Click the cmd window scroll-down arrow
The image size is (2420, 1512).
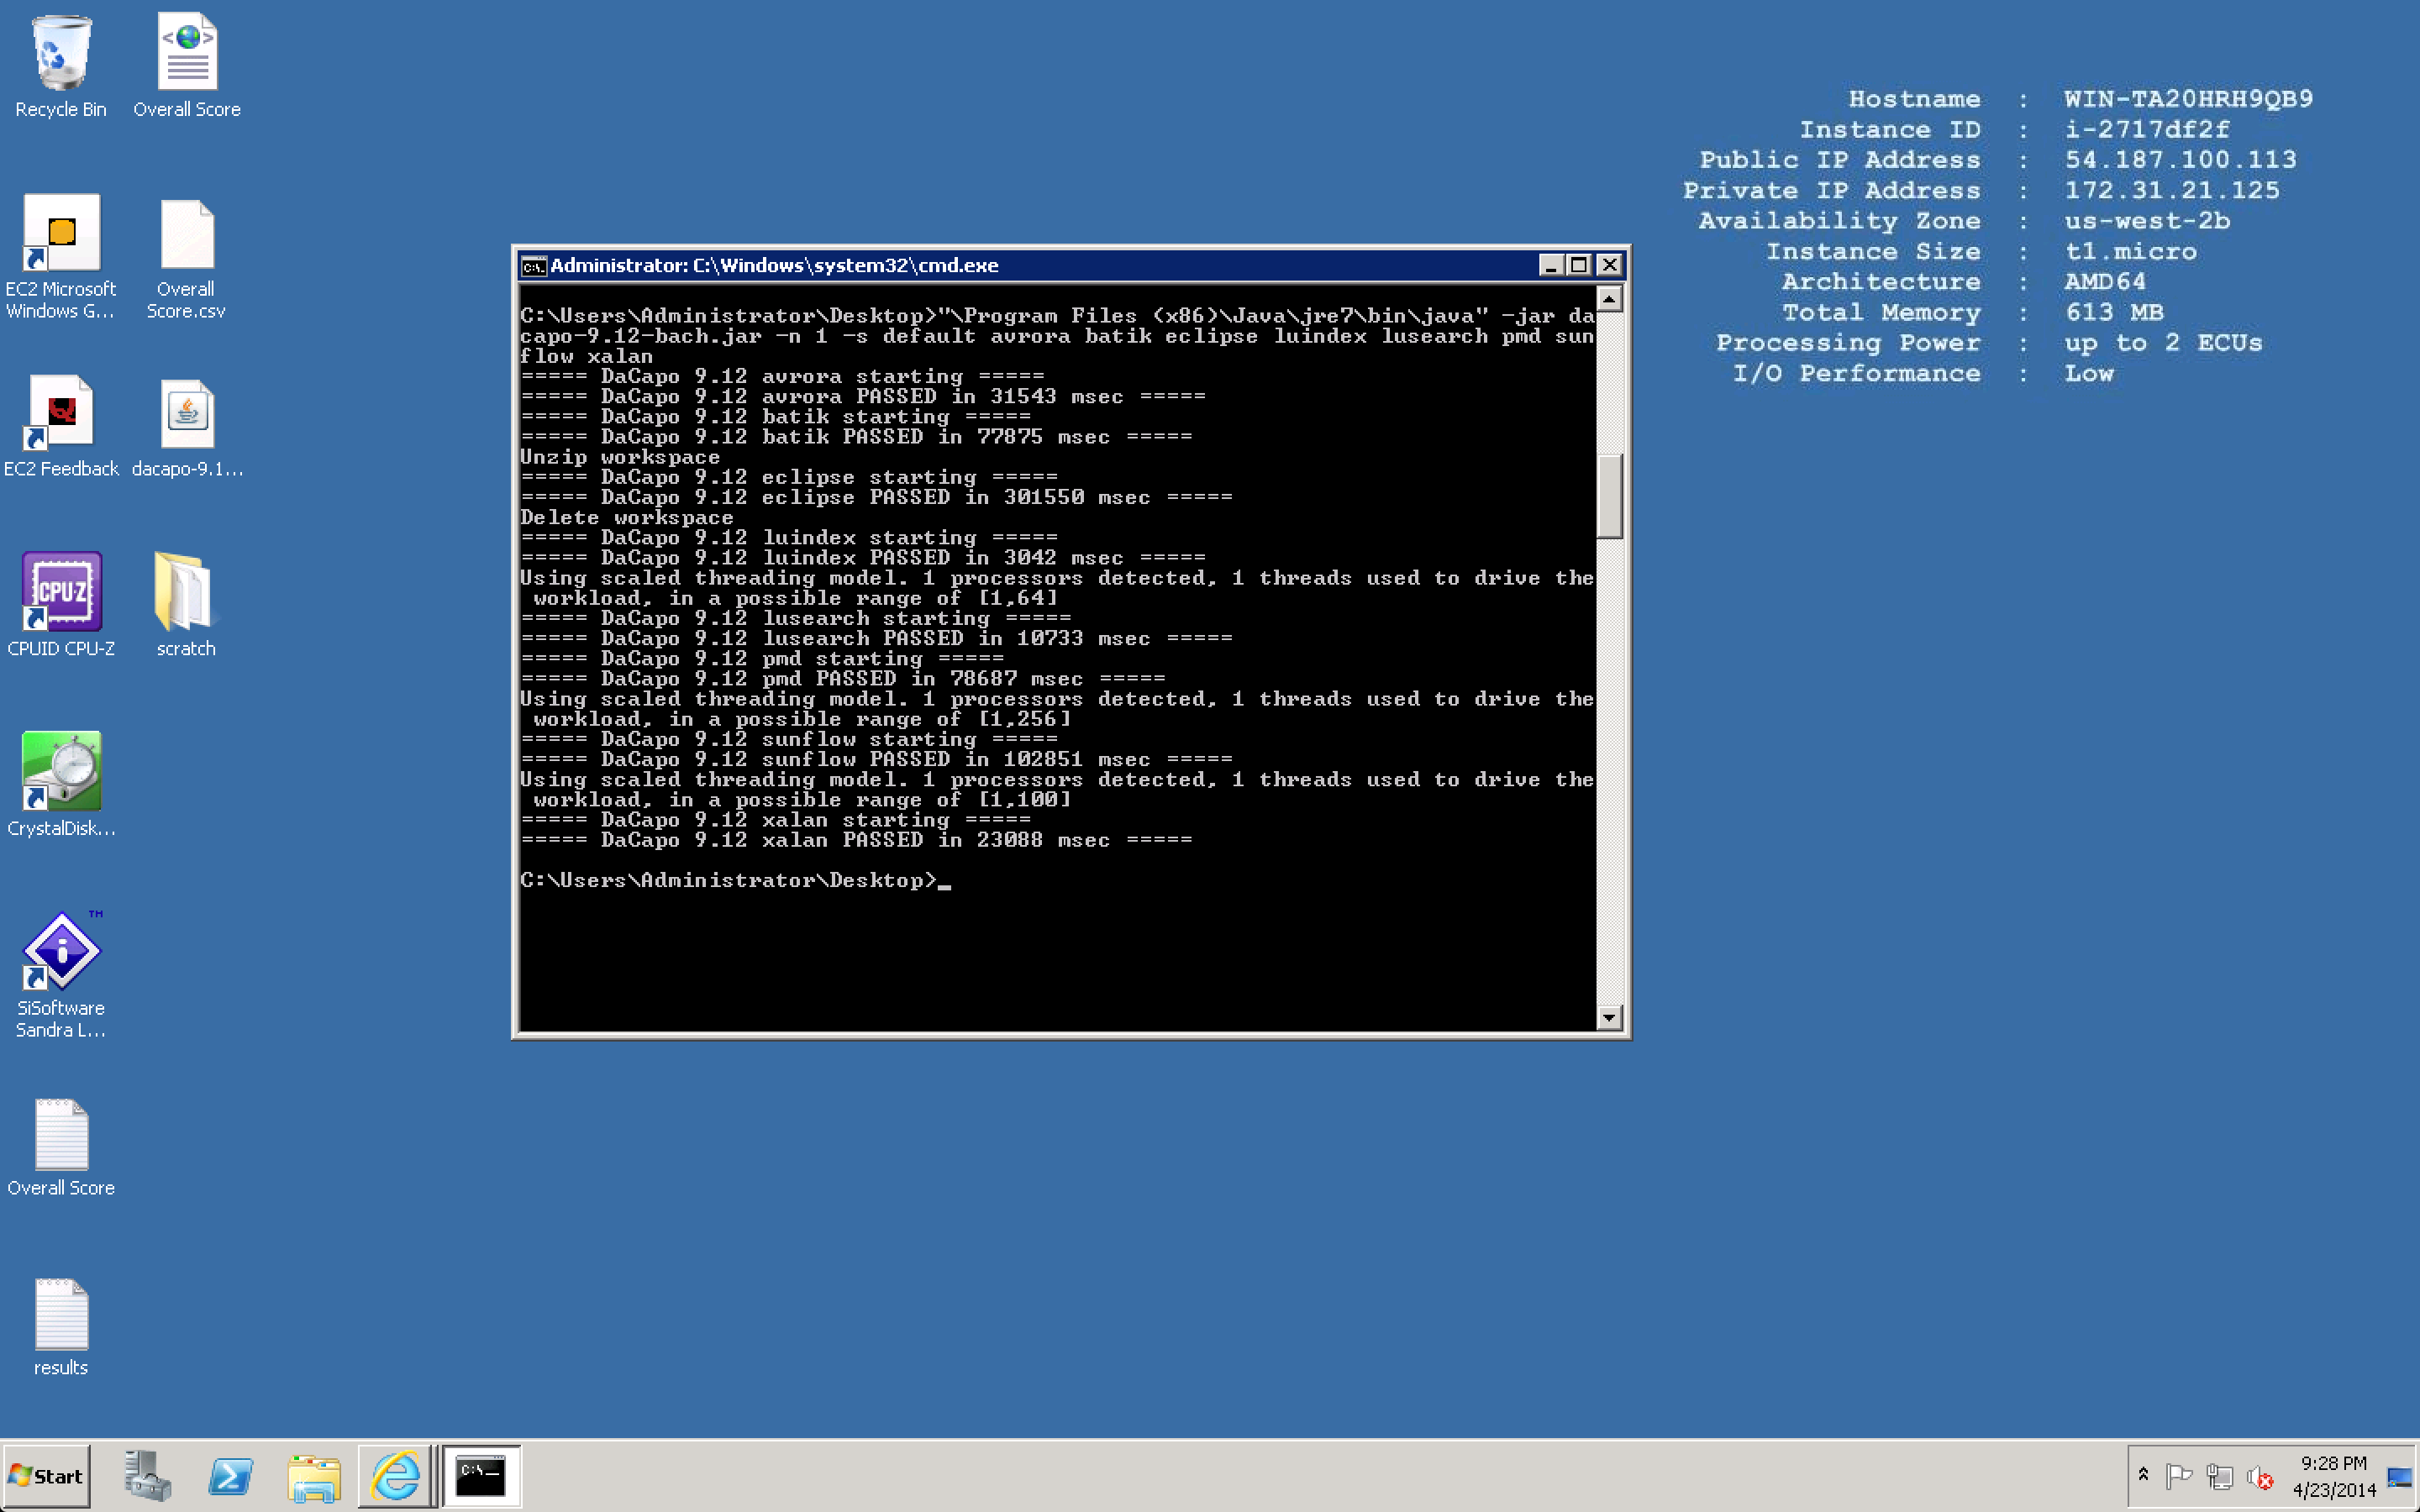(1608, 1018)
